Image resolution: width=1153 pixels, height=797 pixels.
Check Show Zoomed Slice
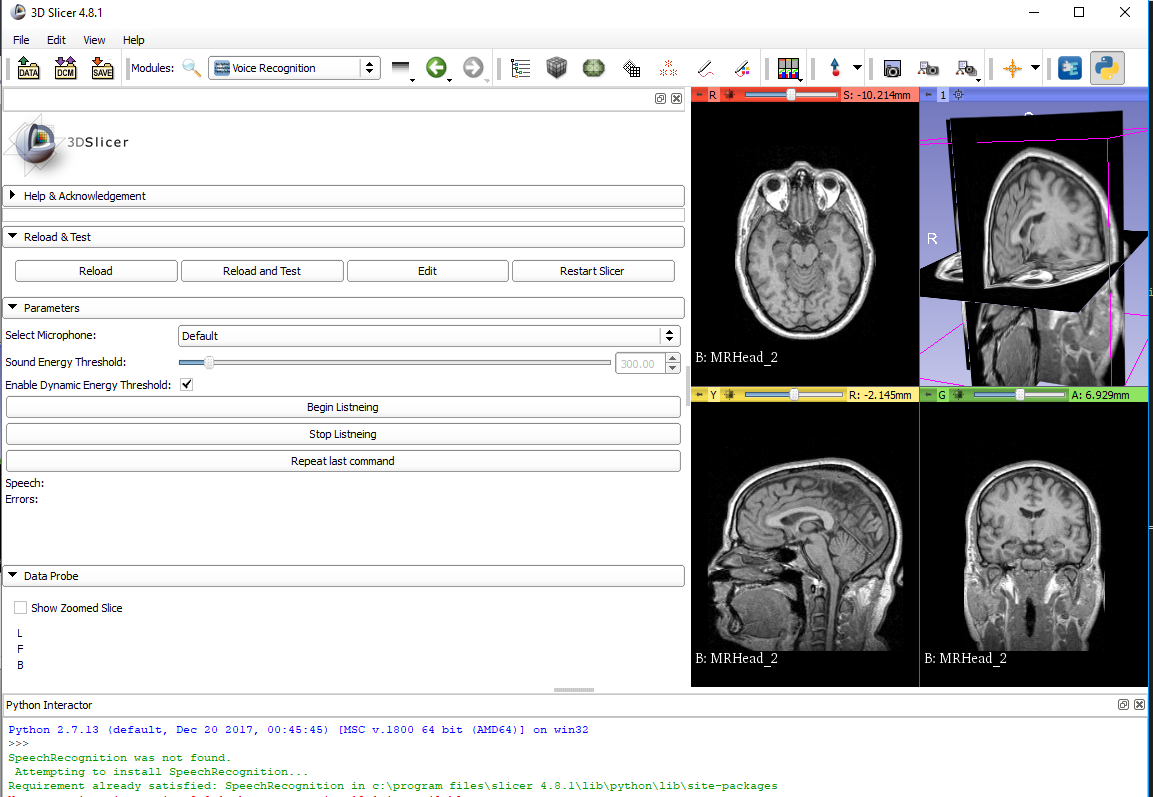pos(21,607)
